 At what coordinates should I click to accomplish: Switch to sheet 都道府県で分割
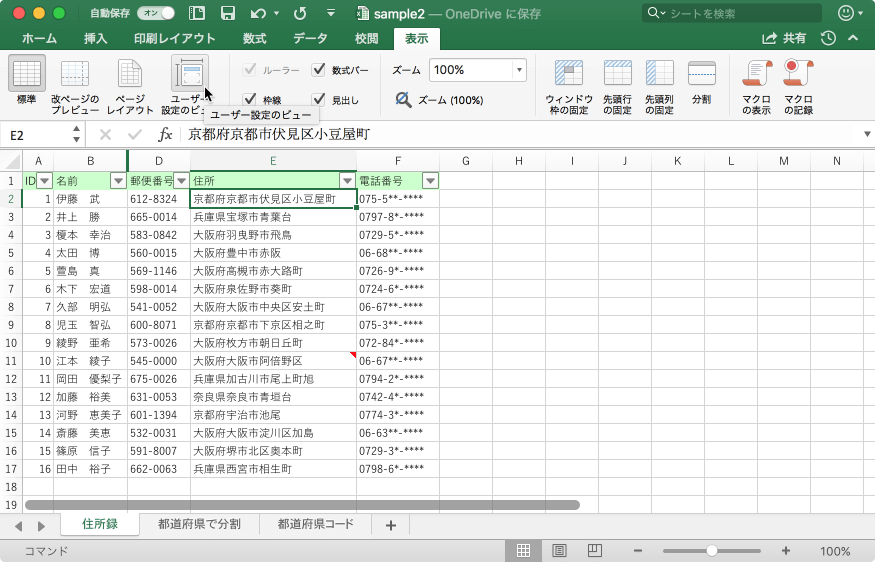click(x=199, y=524)
